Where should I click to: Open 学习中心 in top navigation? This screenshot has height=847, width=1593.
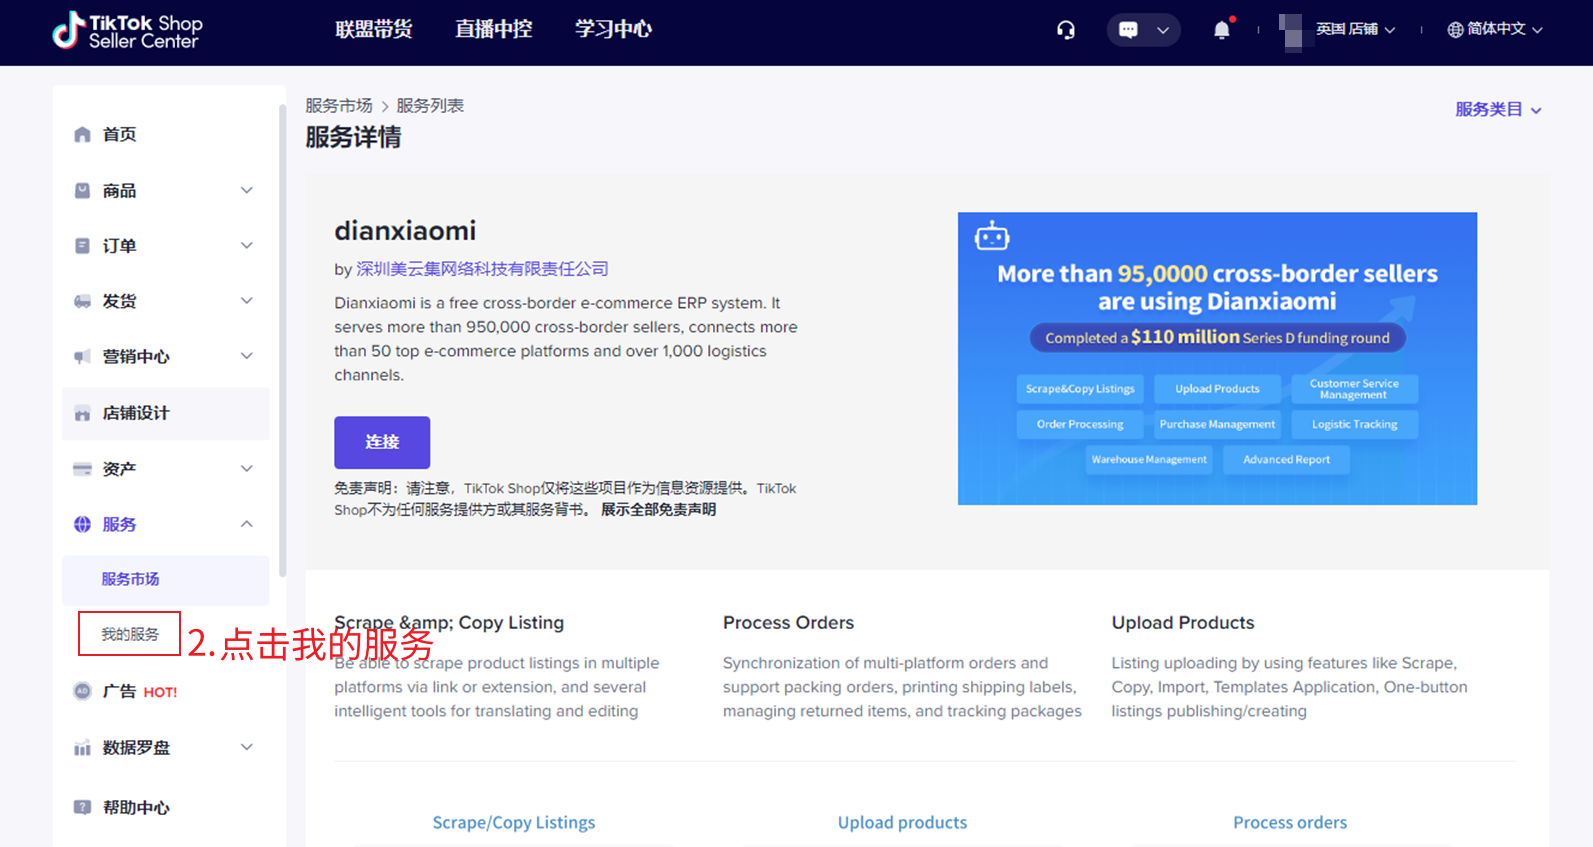[x=613, y=30]
